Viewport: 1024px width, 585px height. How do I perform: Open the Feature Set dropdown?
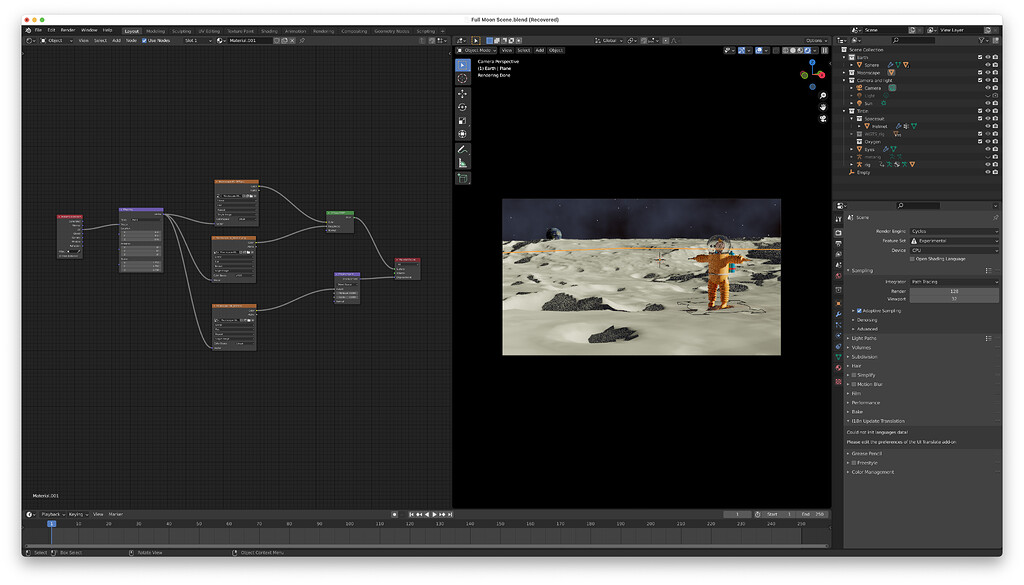point(954,241)
